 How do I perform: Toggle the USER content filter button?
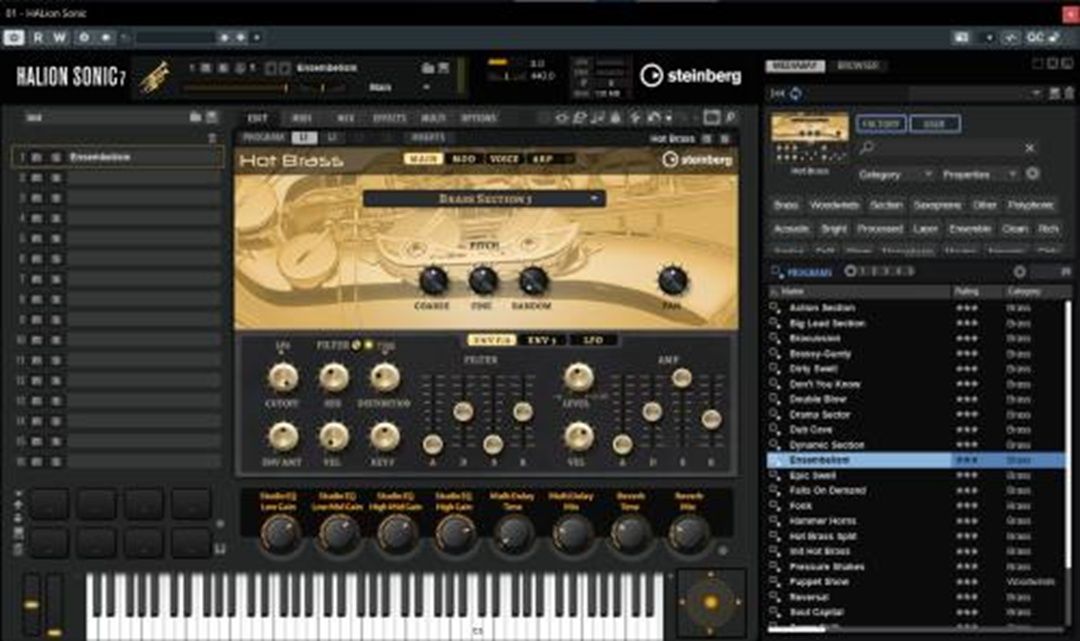(x=934, y=123)
